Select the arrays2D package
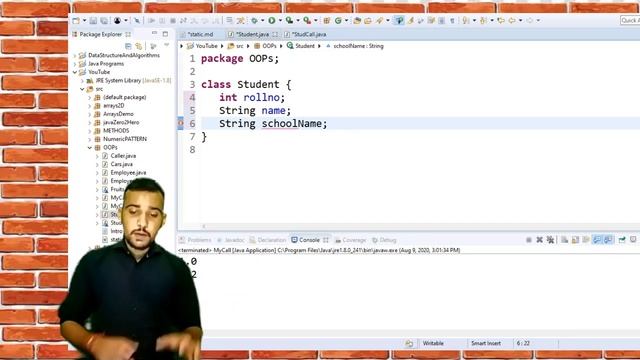 (x=113, y=106)
